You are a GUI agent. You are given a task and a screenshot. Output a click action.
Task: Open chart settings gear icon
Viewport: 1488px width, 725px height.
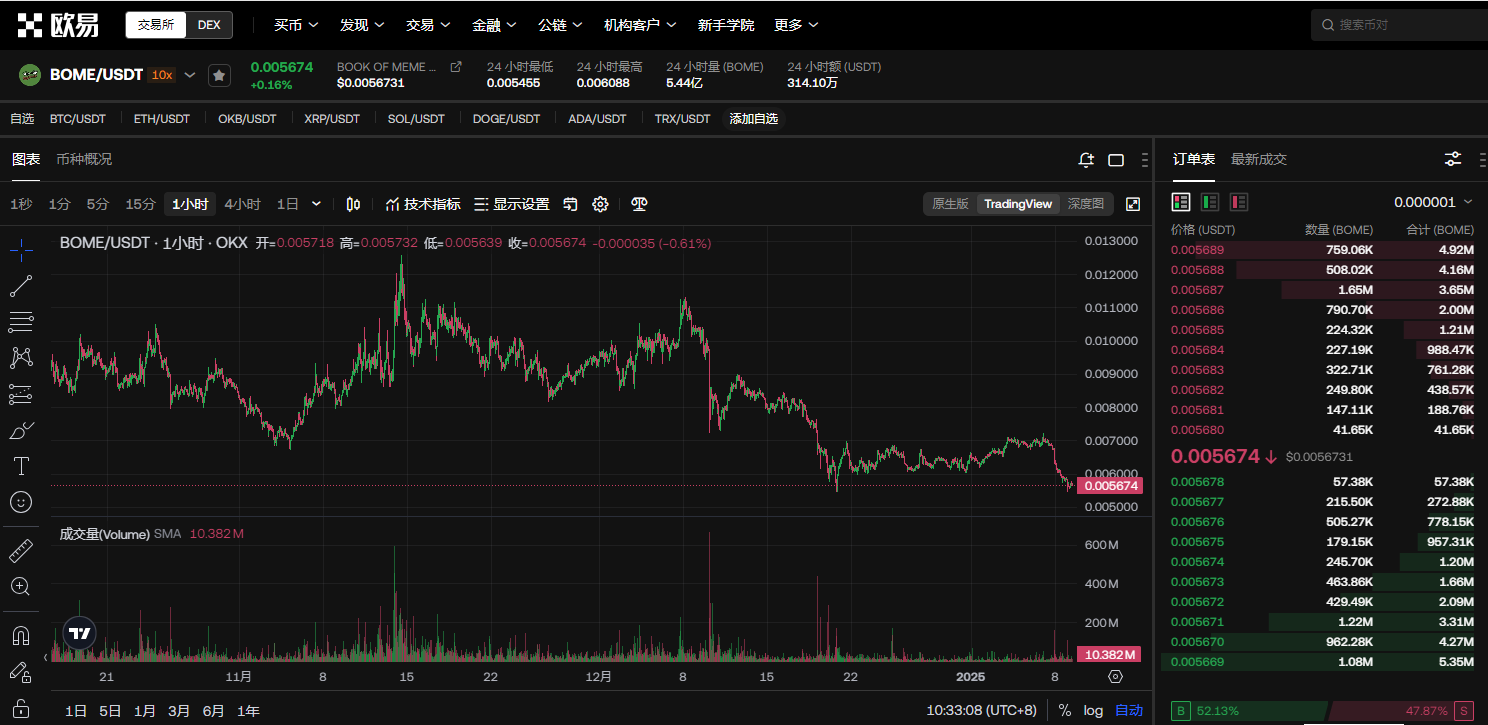click(600, 204)
